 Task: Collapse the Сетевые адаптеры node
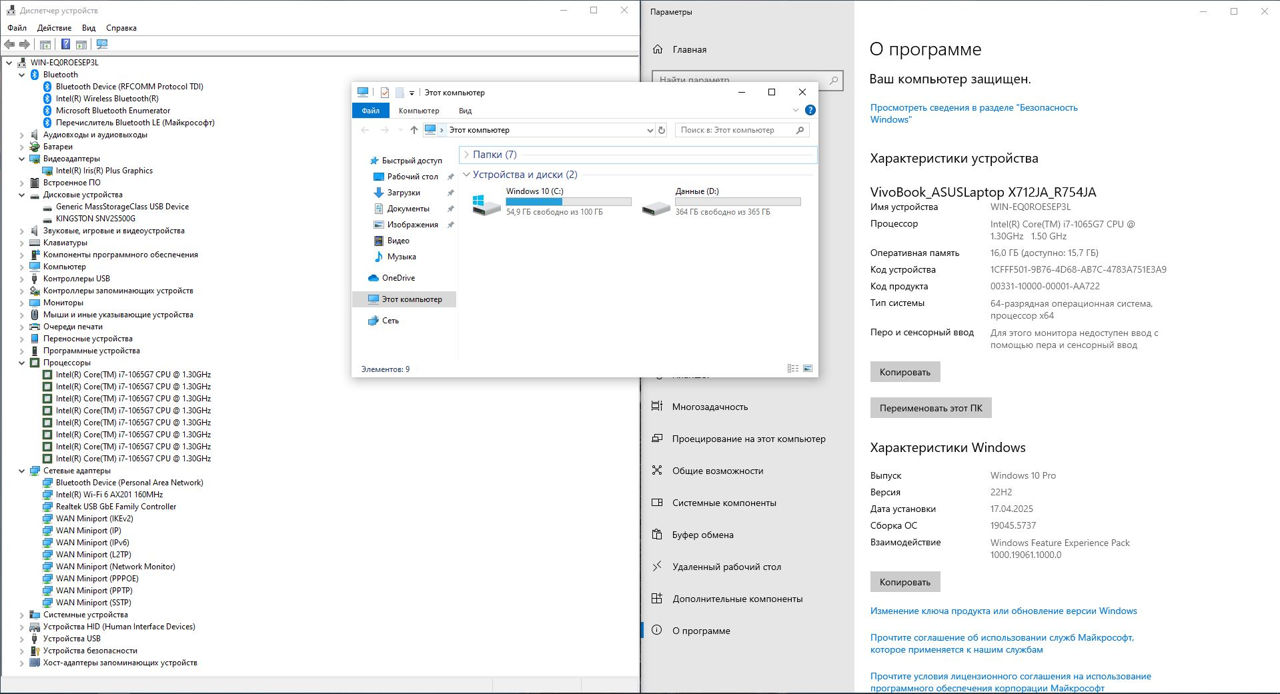(x=22, y=470)
